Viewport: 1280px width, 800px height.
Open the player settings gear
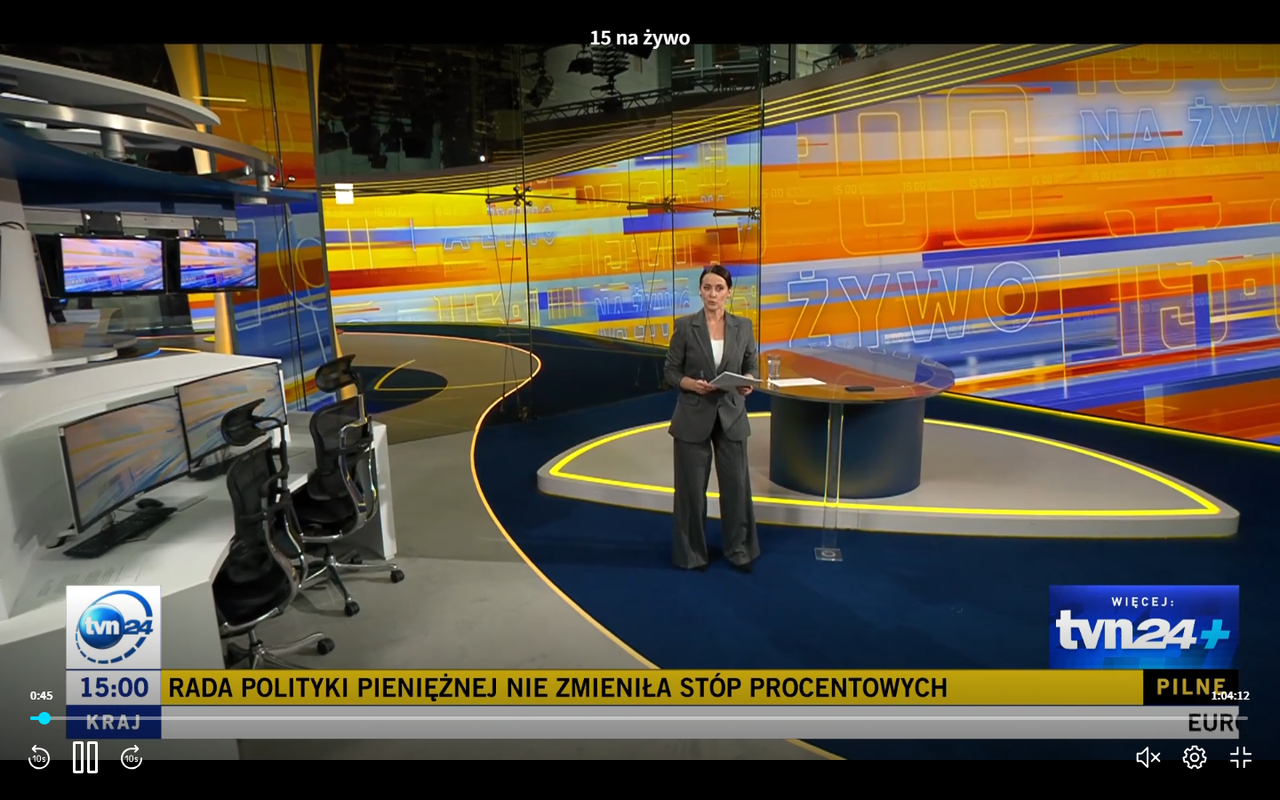coord(1194,757)
